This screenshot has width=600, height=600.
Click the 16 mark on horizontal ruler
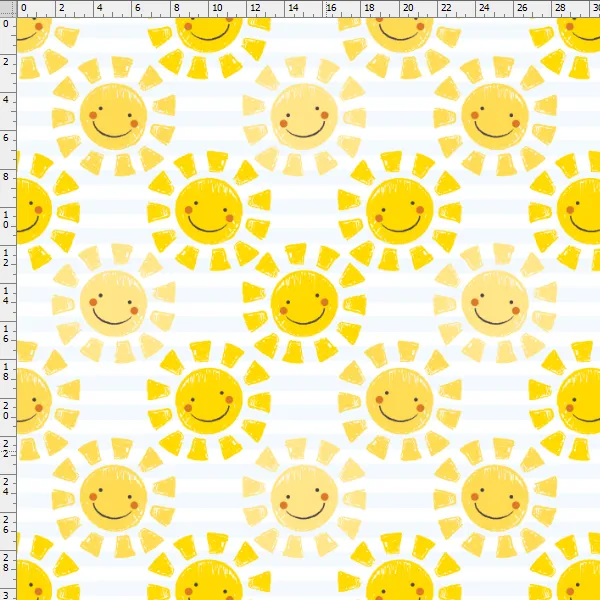tap(331, 7)
